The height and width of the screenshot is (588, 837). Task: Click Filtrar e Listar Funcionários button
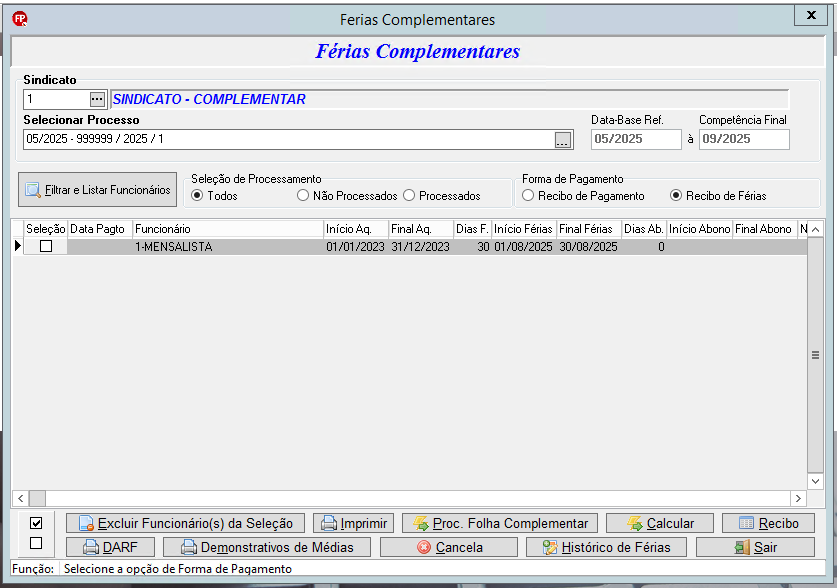tap(98, 189)
